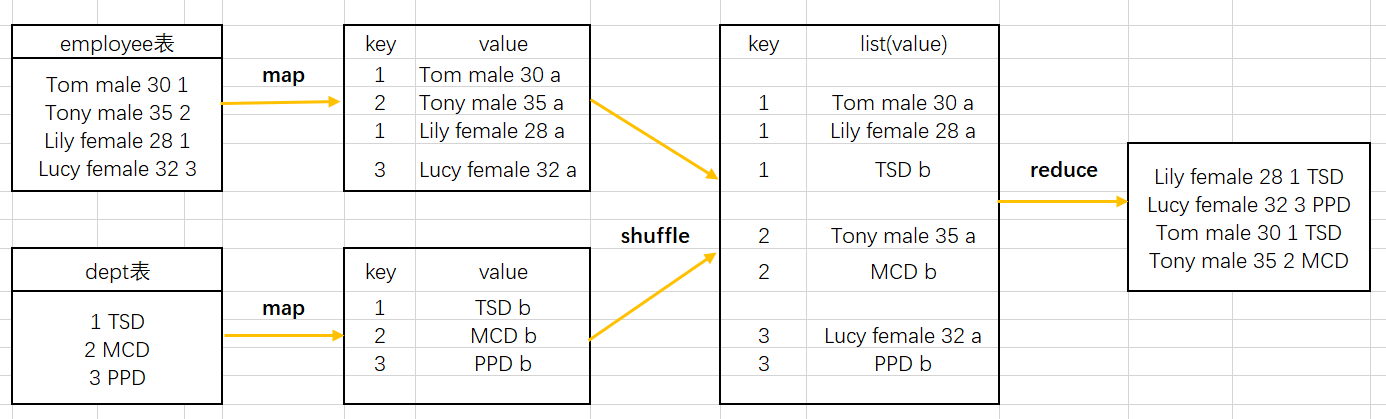Click 'PPD b' in dept map output
This screenshot has width=1386, height=419.
[x=503, y=364]
